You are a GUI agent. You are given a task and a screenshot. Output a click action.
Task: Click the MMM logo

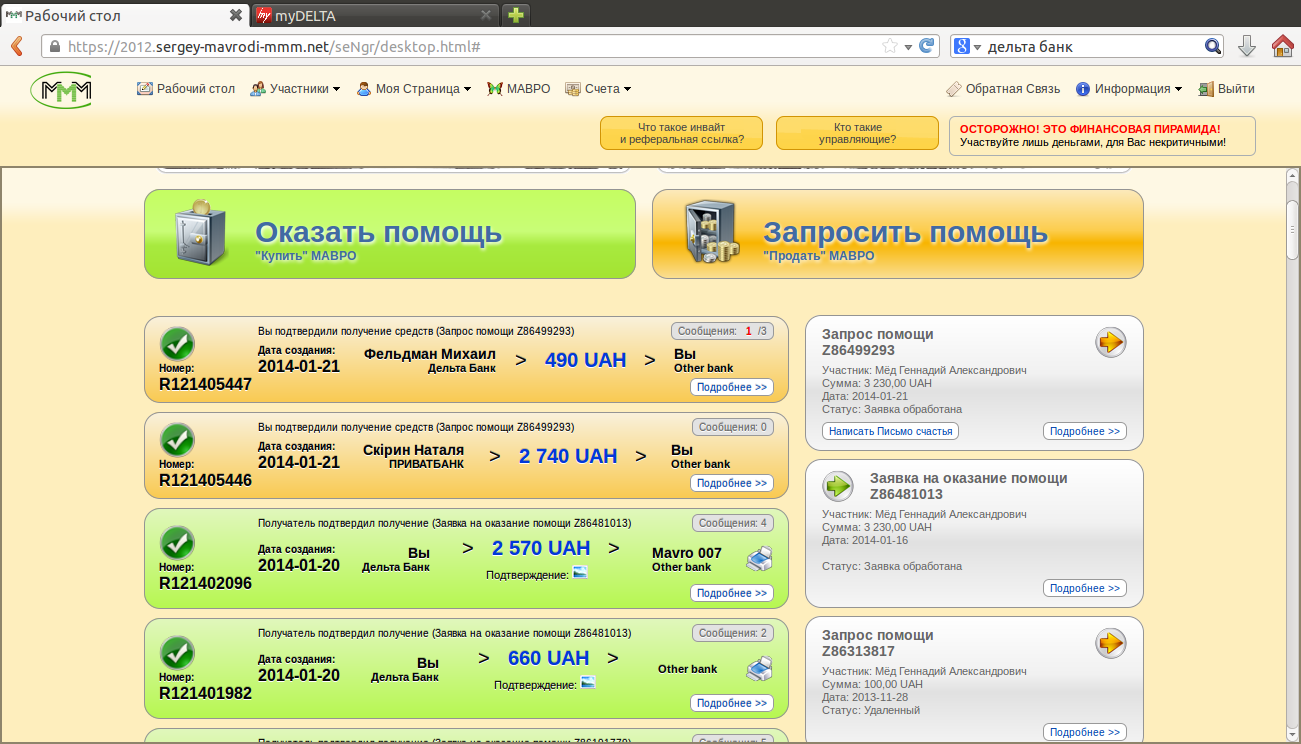pos(62,90)
